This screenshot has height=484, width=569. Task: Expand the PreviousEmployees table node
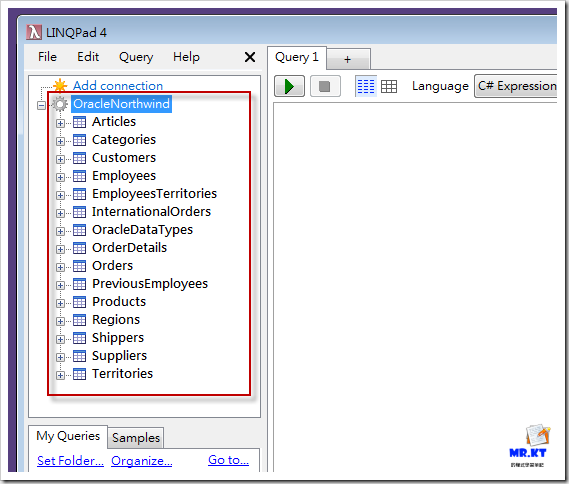[x=61, y=285]
